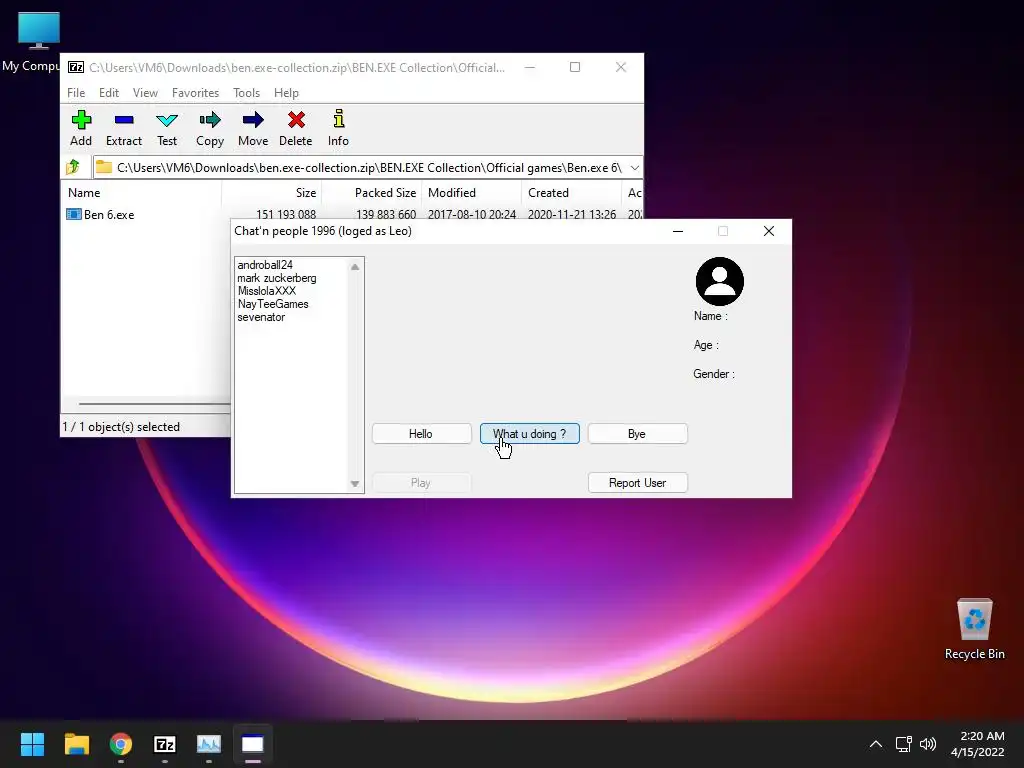Viewport: 1024px width, 768px height.
Task: Select user sevenator in chat list
Action: point(261,317)
